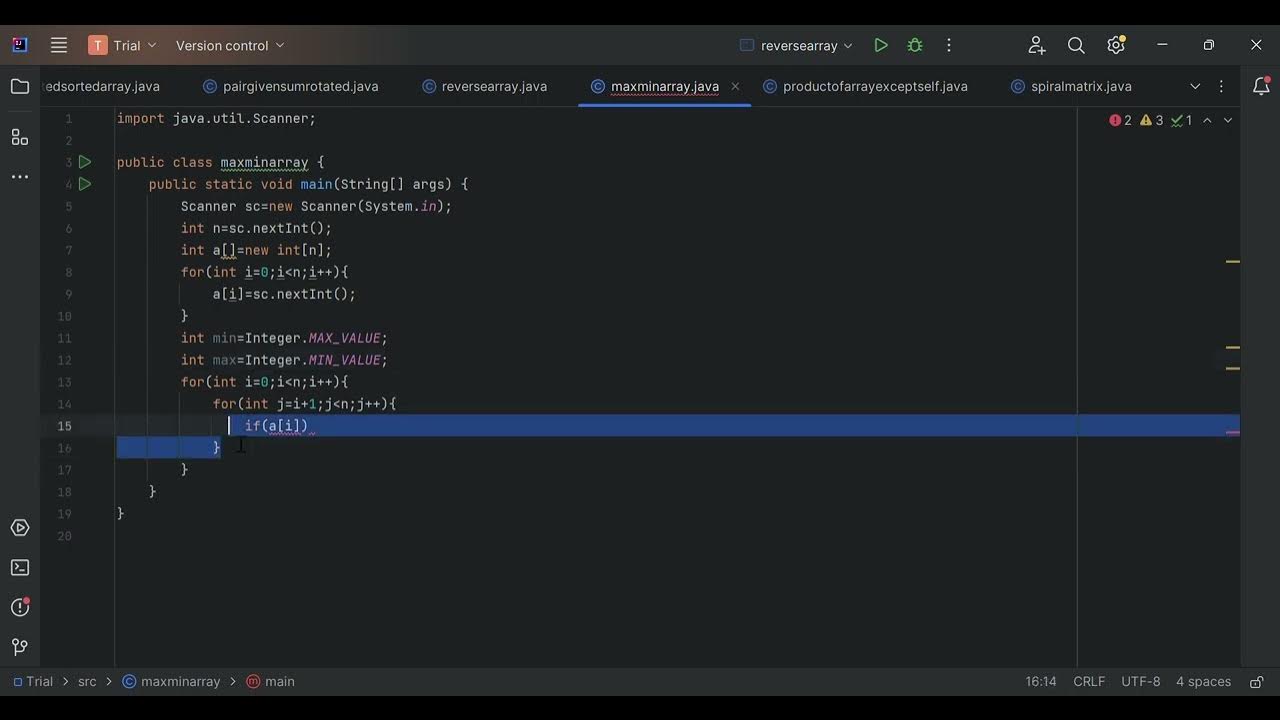Viewport: 1280px width, 720px height.
Task: Click the inner for loop with j=i+1
Action: coord(305,404)
